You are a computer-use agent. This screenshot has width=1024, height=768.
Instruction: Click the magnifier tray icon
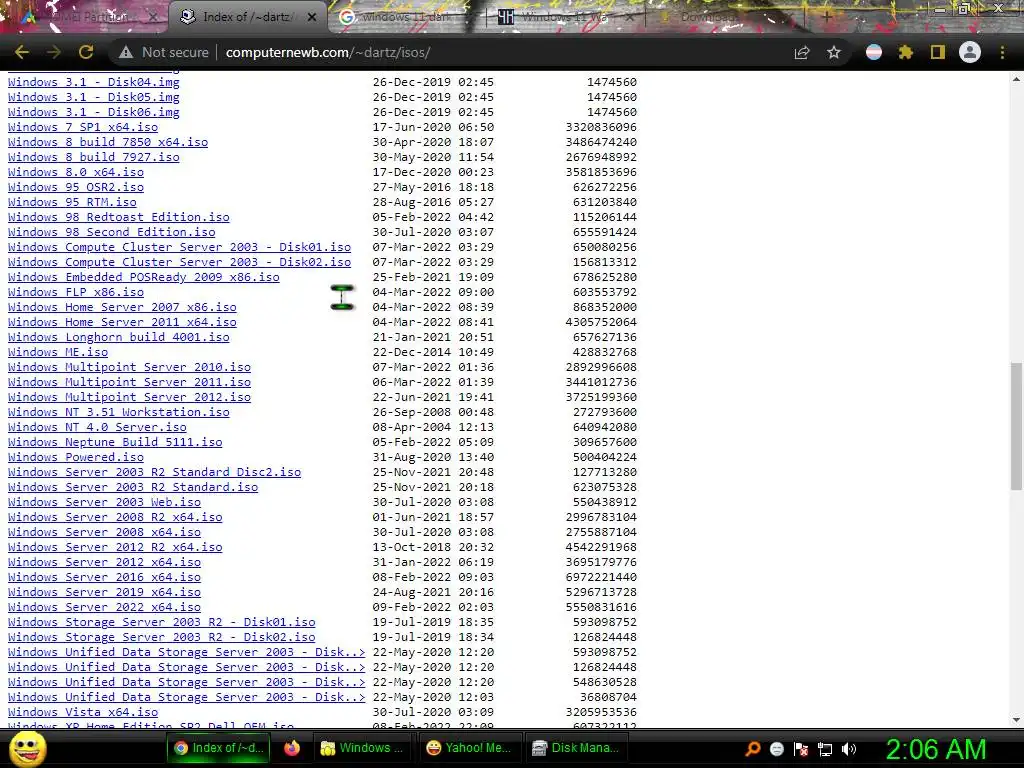tap(753, 749)
